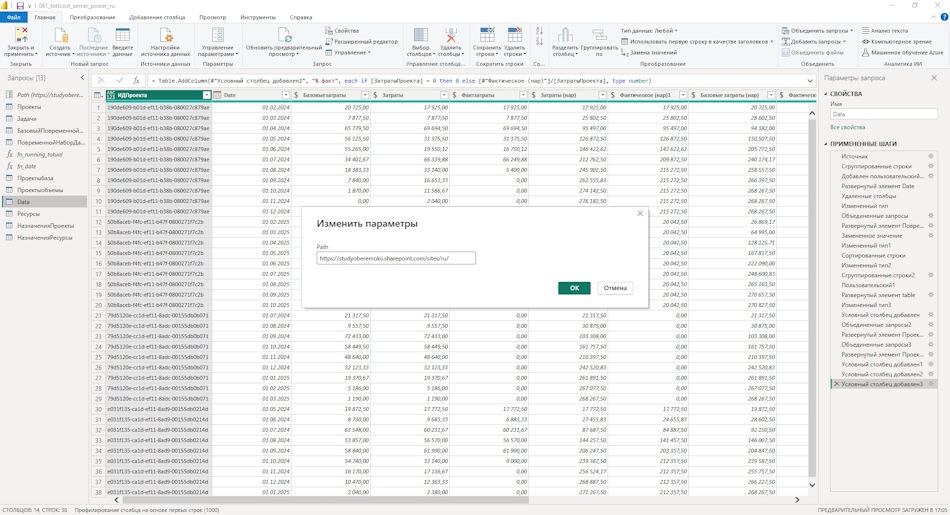Expand the formula bar chevron
The height and width of the screenshot is (515, 950).
click(x=810, y=81)
